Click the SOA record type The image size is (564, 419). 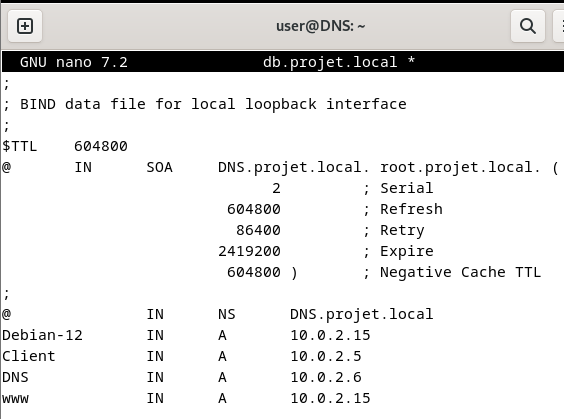(x=159, y=167)
